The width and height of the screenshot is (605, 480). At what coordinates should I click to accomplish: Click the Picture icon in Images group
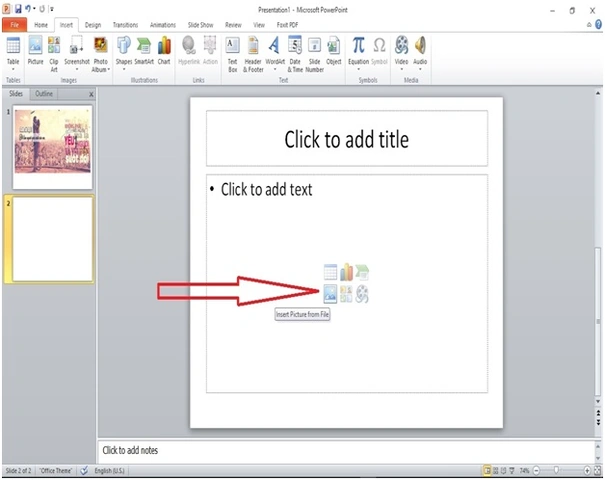click(x=35, y=50)
